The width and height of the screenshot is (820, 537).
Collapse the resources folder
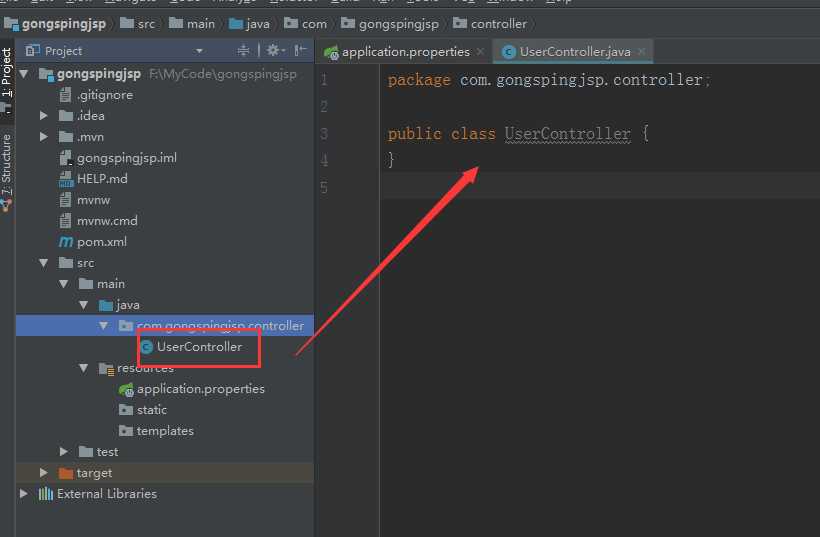tap(84, 368)
